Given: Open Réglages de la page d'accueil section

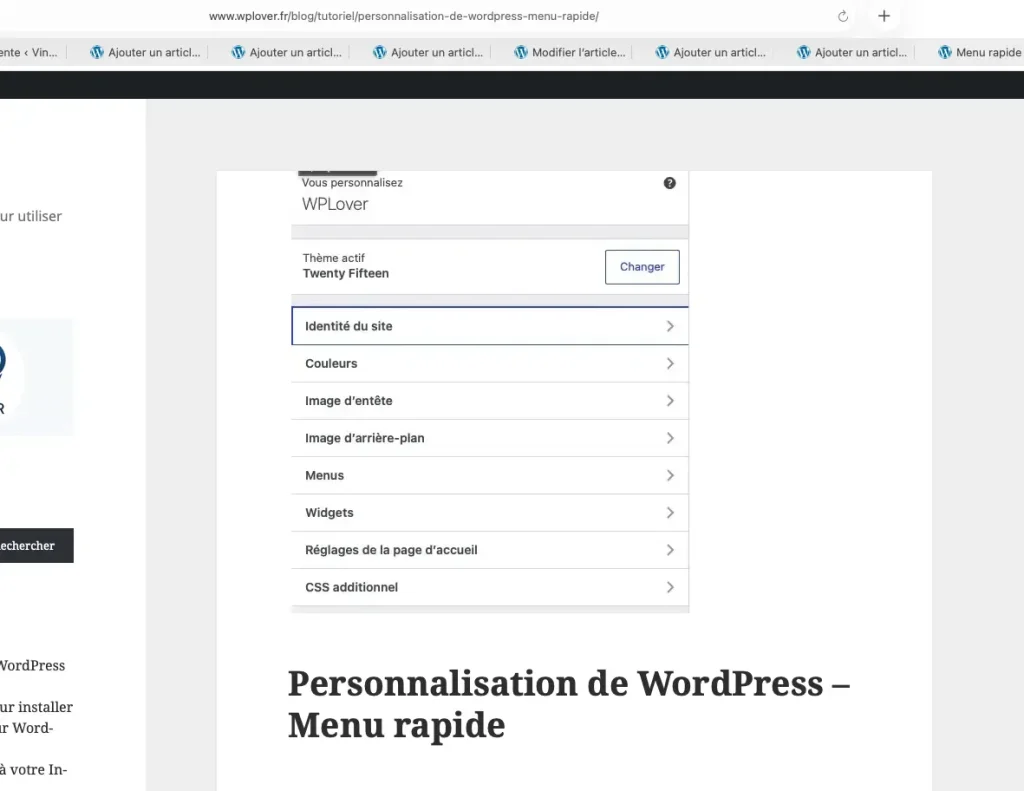Looking at the screenshot, I should click(x=490, y=549).
